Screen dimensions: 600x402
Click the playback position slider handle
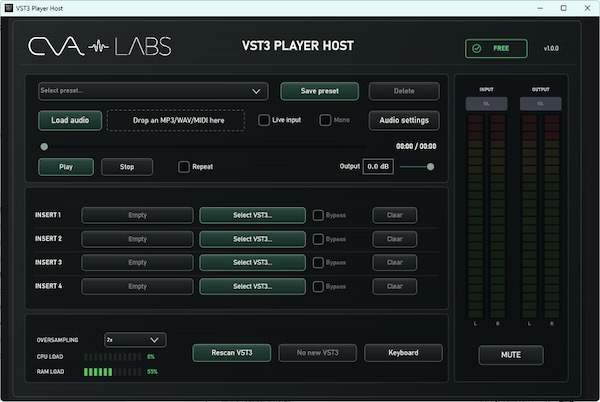click(x=44, y=146)
